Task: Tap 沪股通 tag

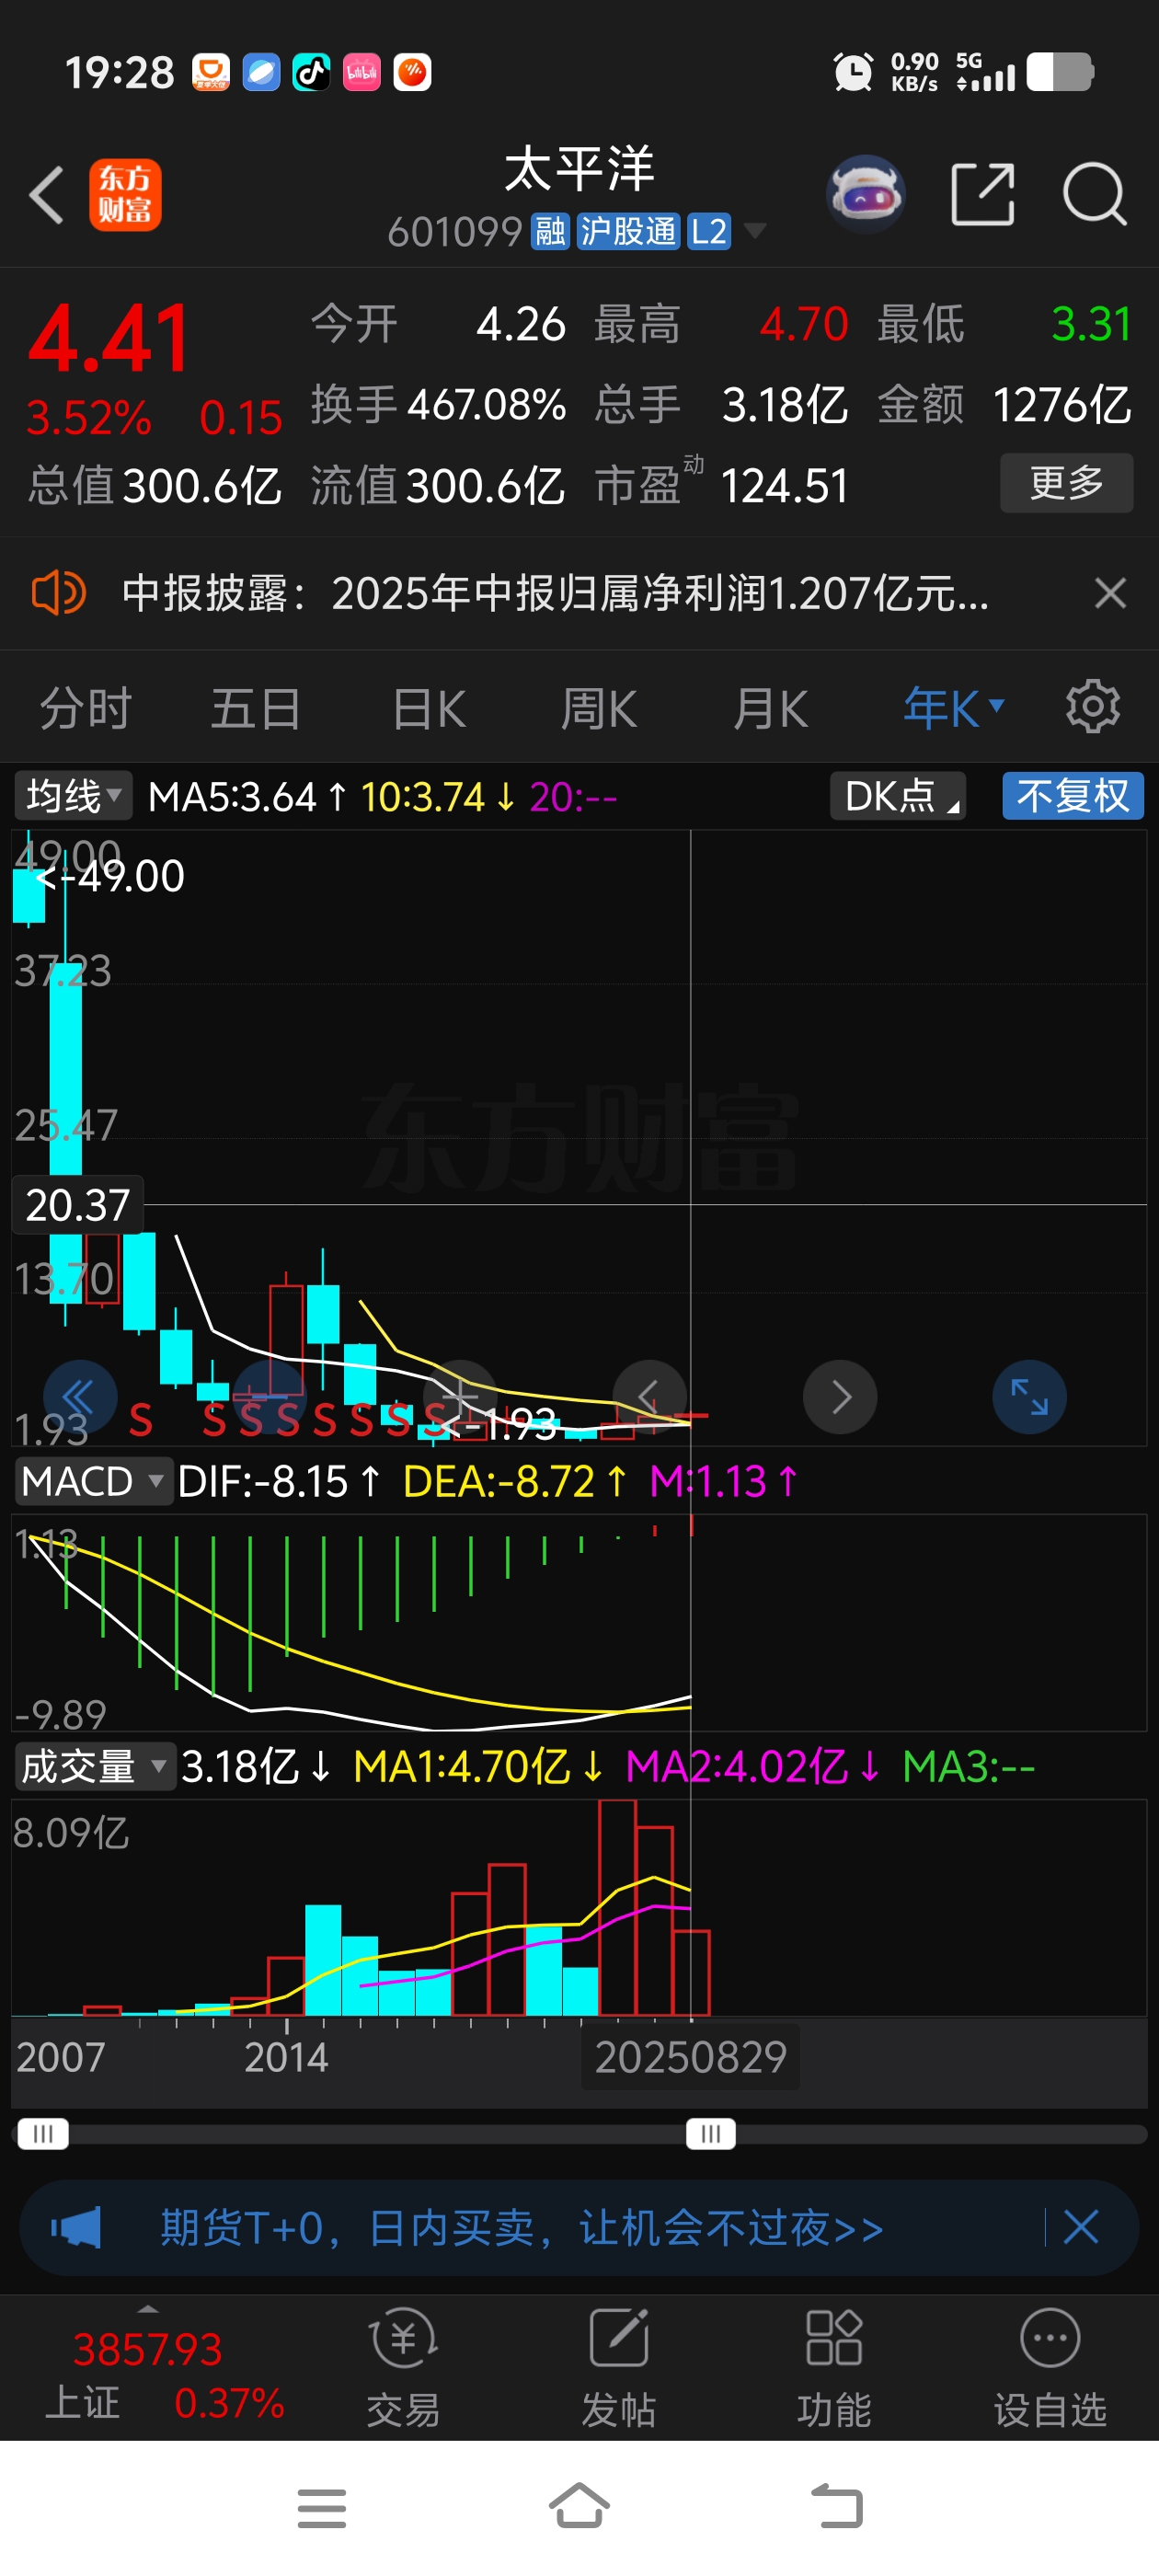Action: pyautogui.click(x=629, y=232)
